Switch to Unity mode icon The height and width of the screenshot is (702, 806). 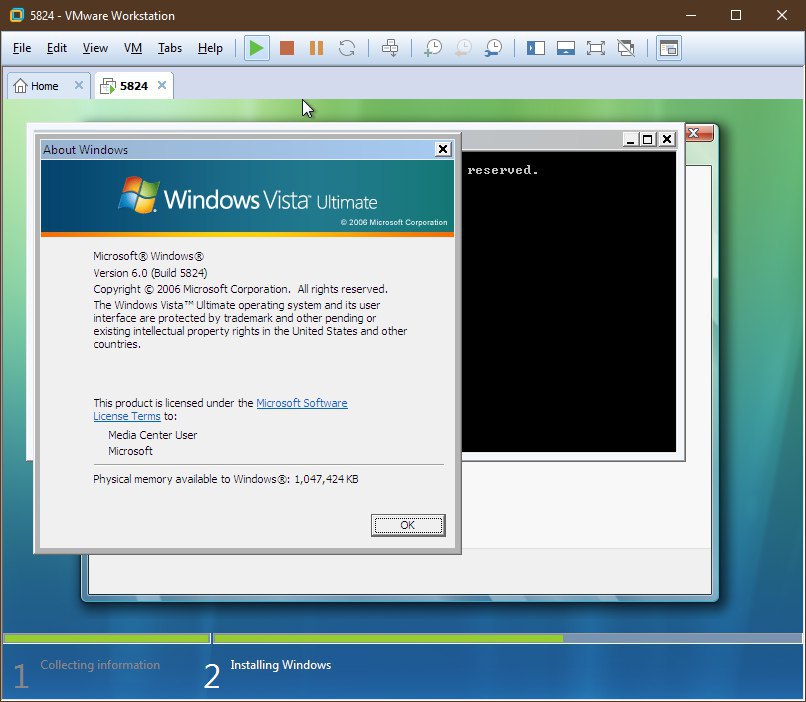[626, 48]
